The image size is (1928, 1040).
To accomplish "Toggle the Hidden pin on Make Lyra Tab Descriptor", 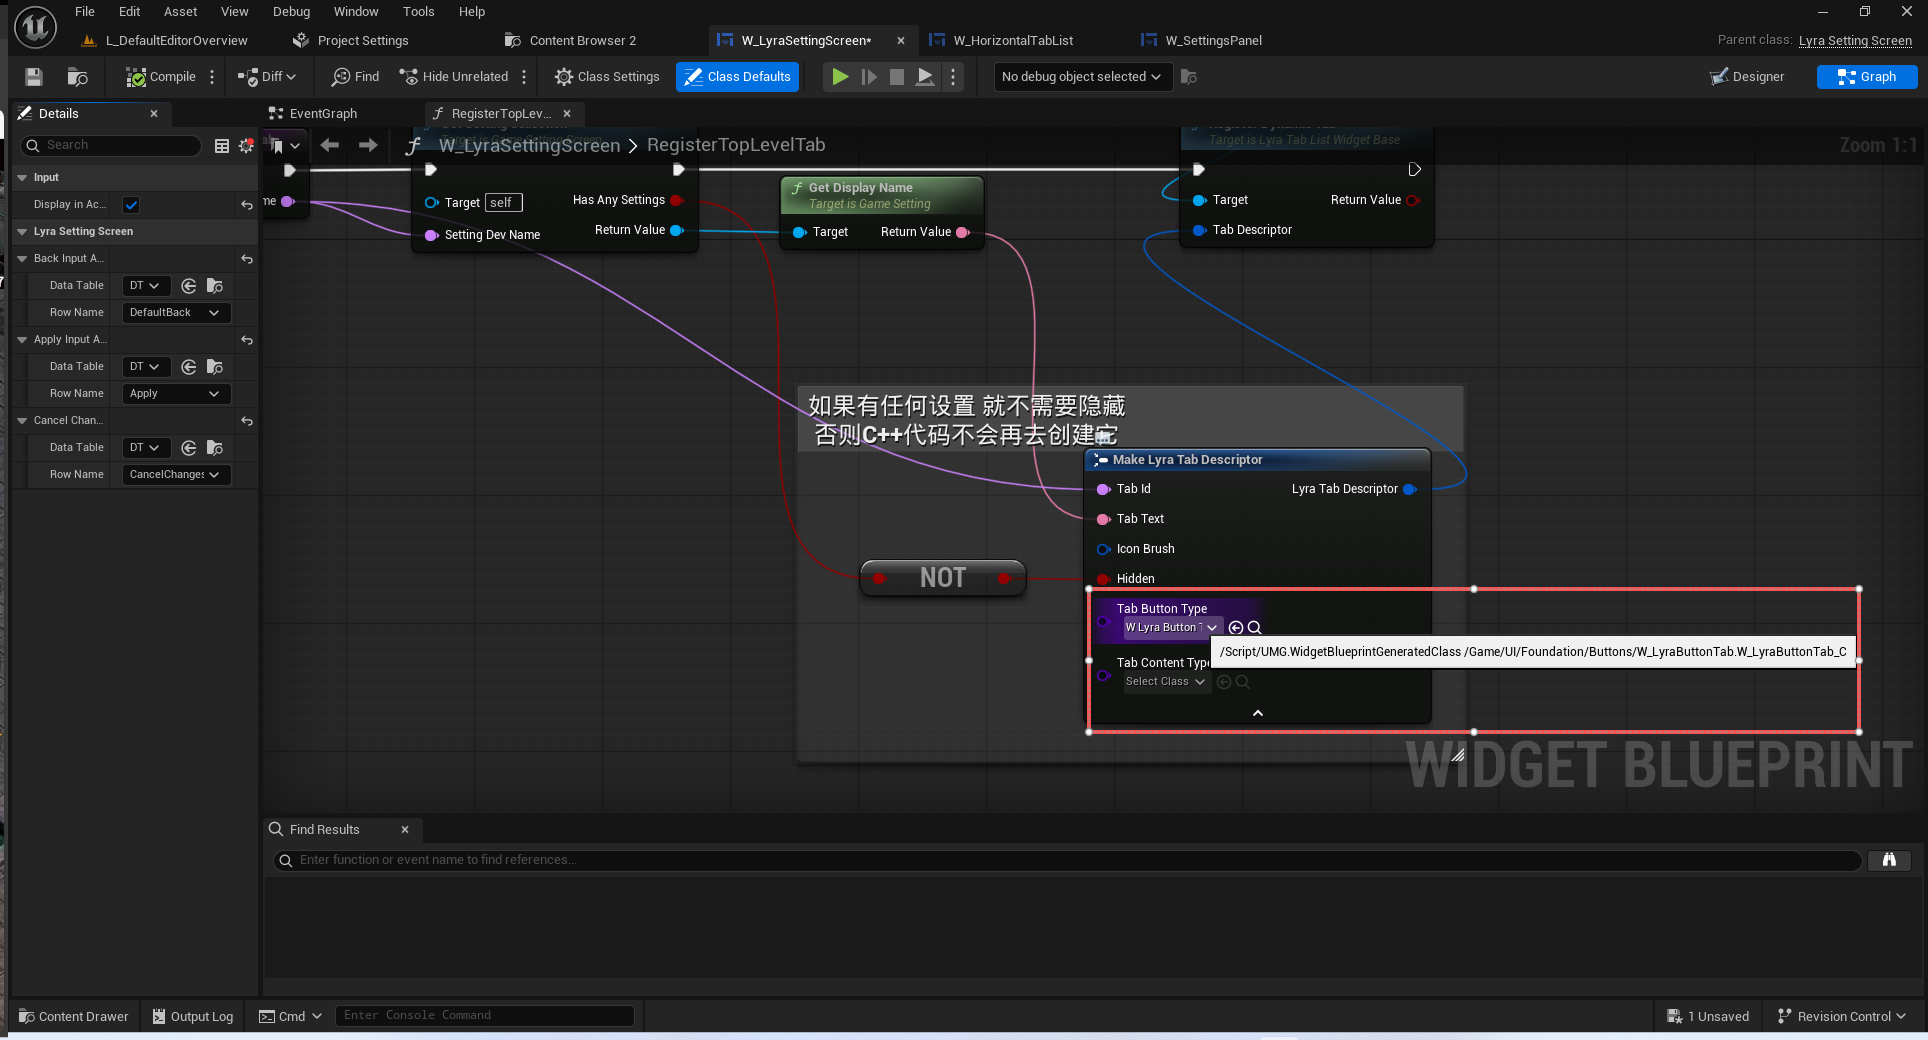I will (x=1104, y=579).
